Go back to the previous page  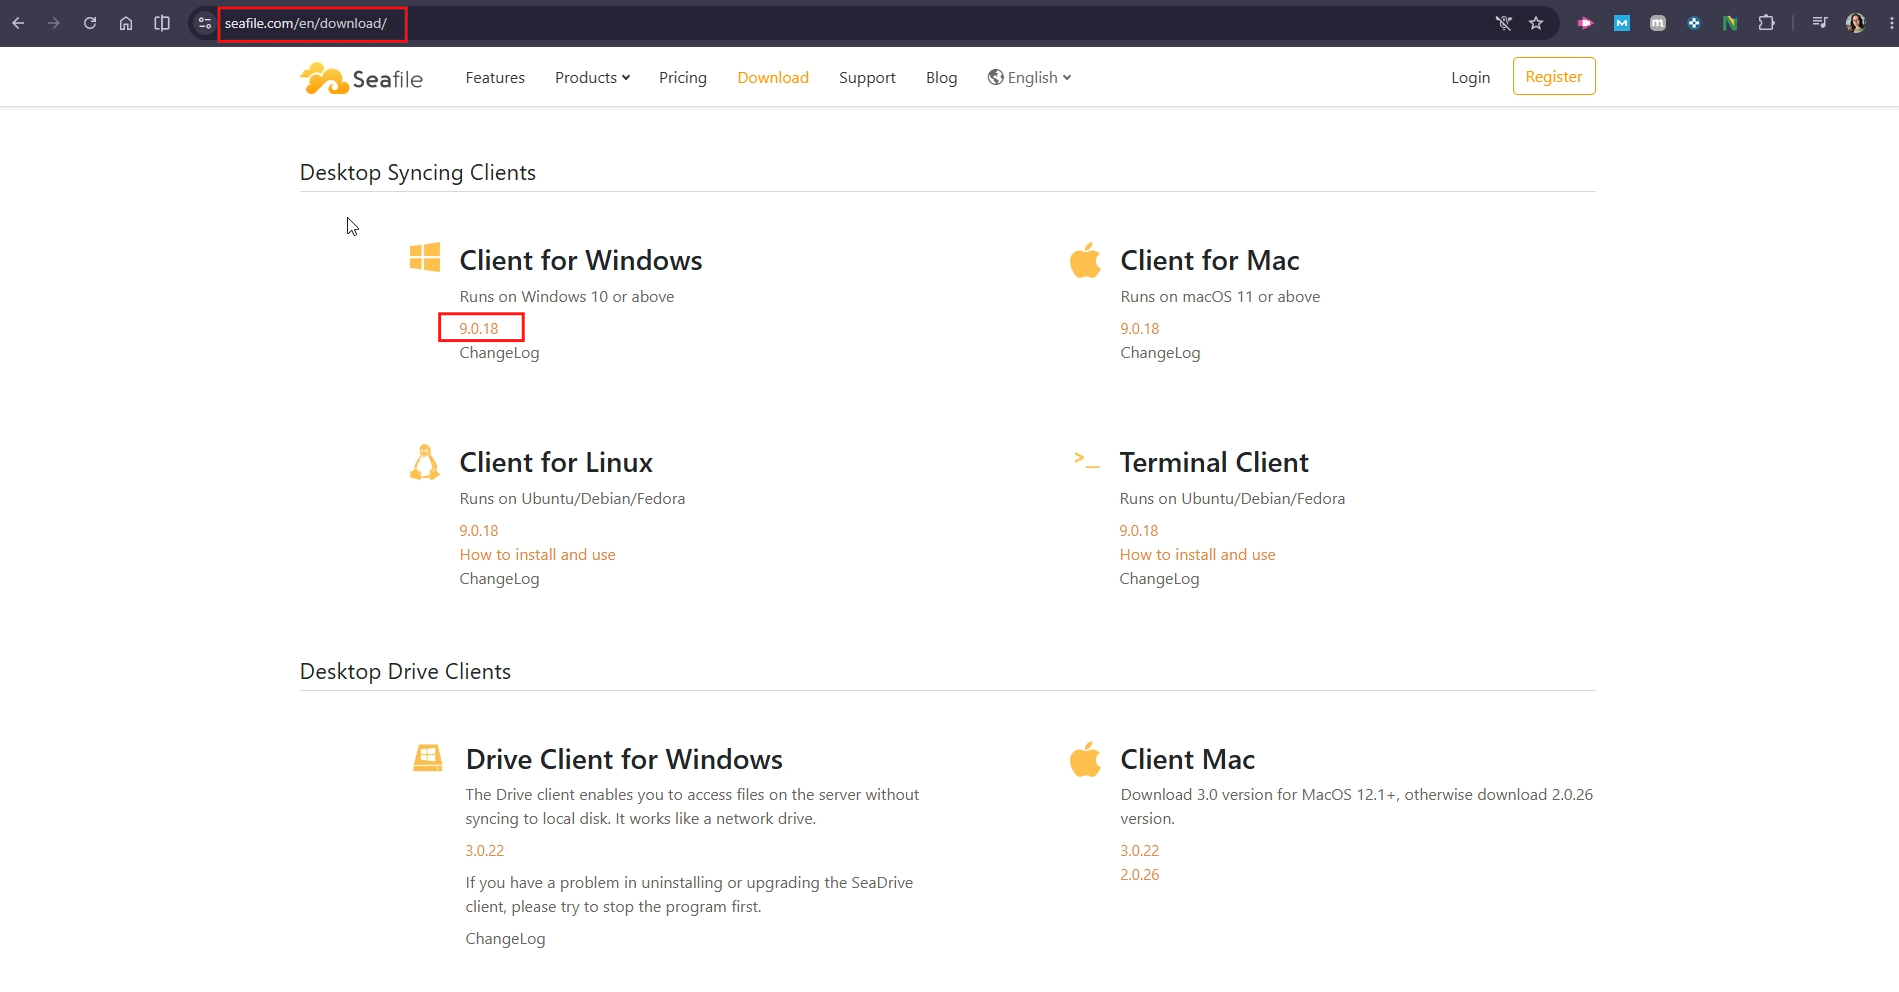[18, 23]
